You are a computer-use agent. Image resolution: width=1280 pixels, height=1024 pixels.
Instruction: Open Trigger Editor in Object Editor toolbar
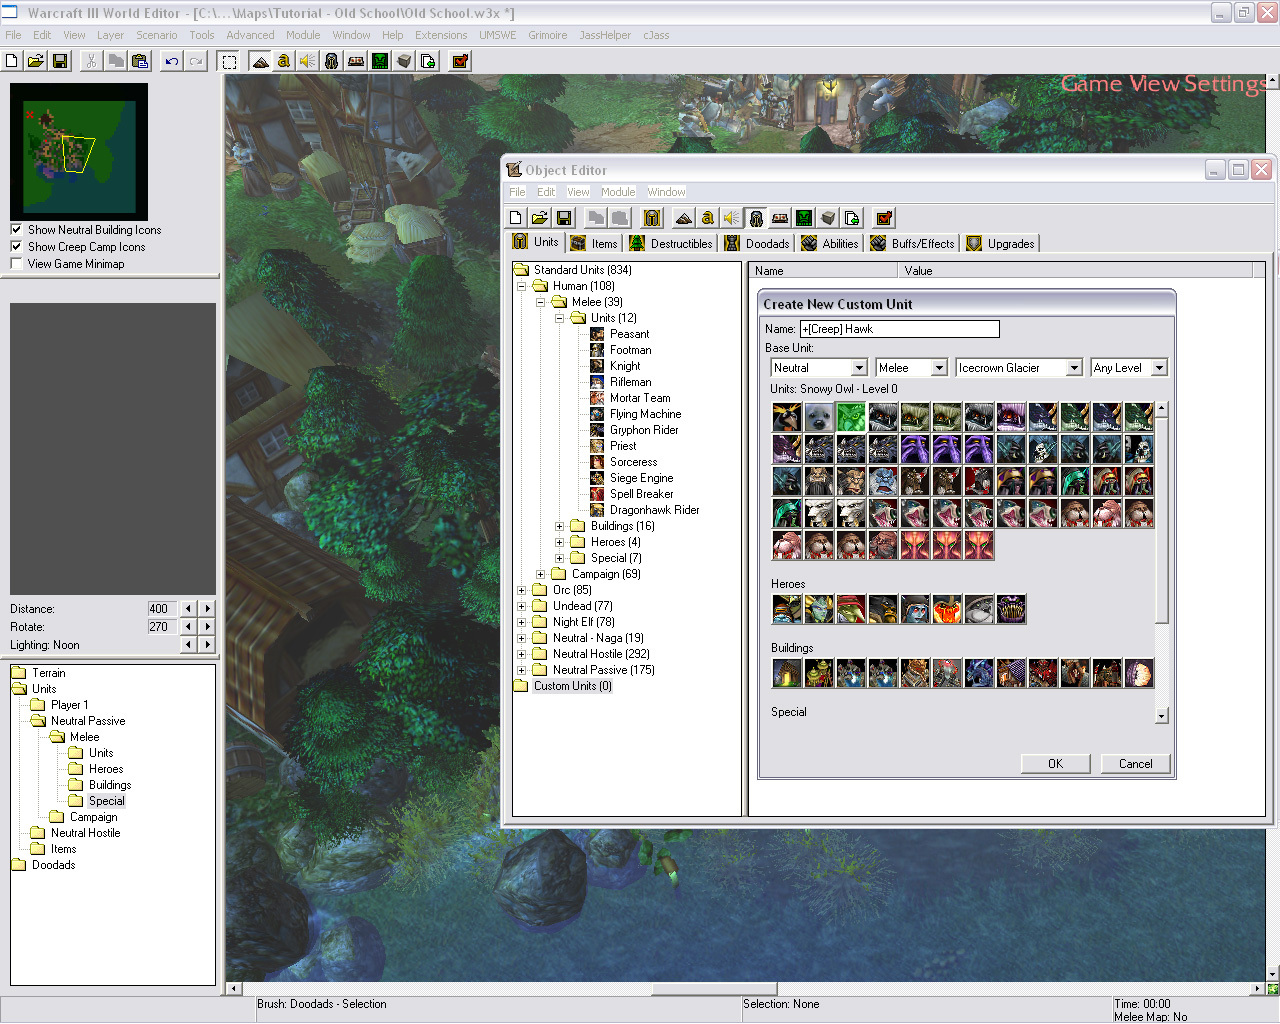click(x=708, y=218)
